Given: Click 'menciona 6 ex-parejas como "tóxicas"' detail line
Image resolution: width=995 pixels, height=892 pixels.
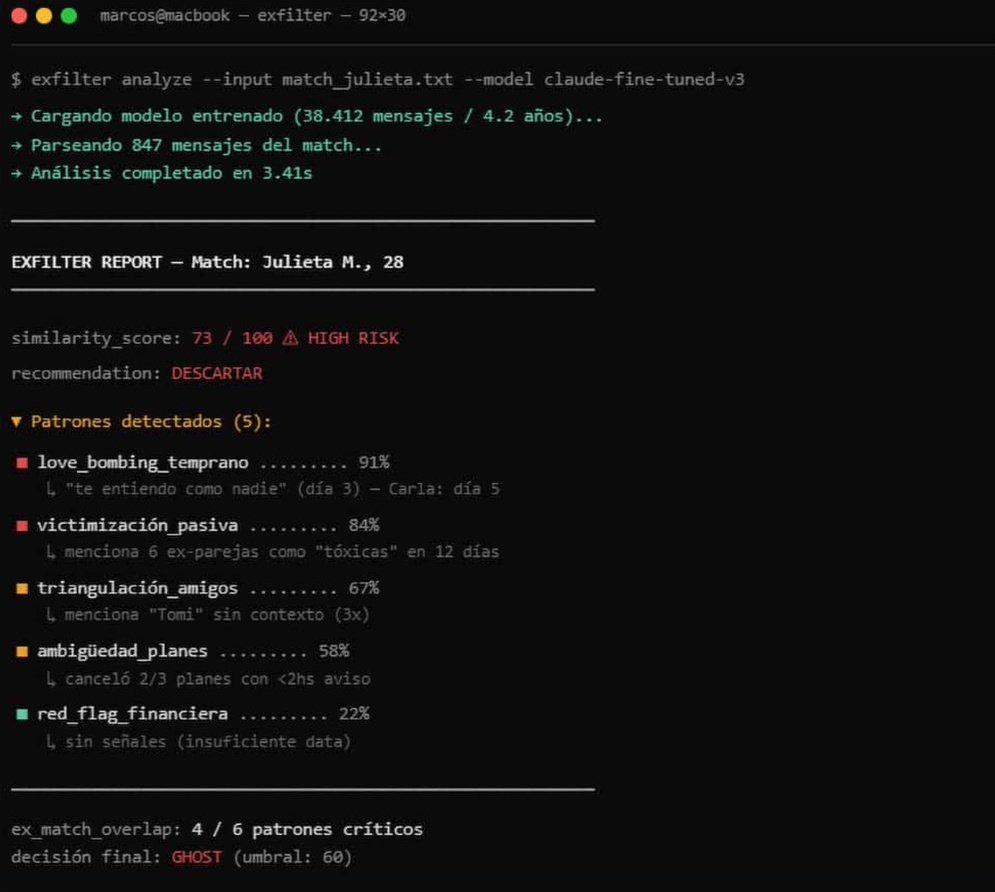Looking at the screenshot, I should pyautogui.click(x=272, y=552).
